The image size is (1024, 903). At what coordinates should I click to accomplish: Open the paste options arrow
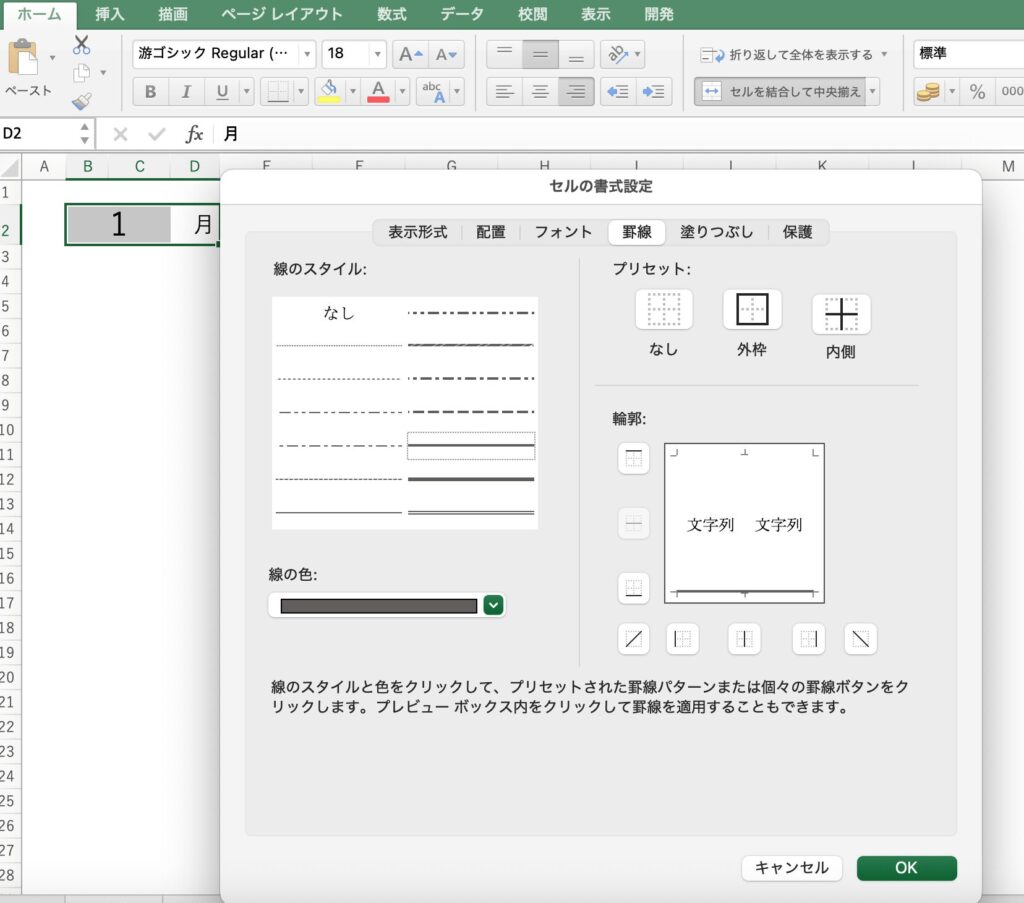click(x=52, y=58)
